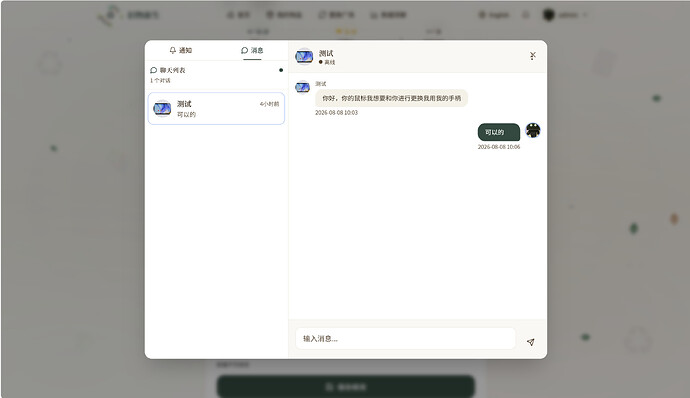Click the '1个对话' conversation count text
Image resolution: width=690 pixels, height=398 pixels.
click(160, 81)
